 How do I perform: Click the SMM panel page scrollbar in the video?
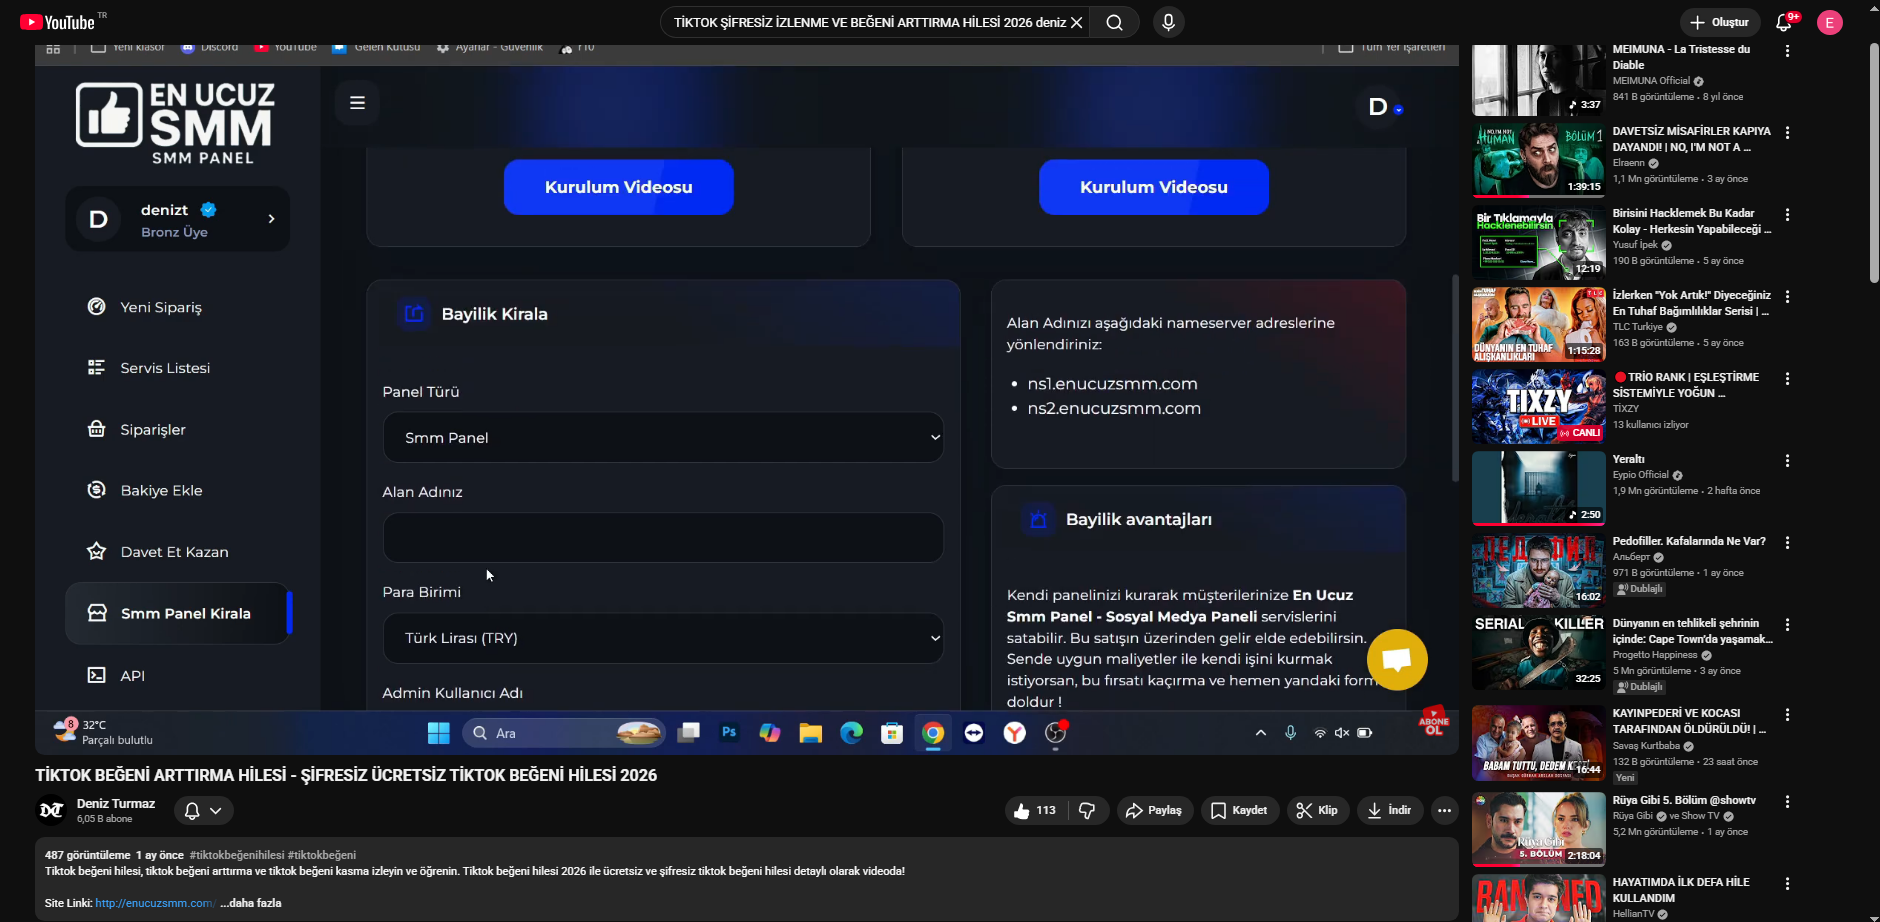pos(1455,379)
